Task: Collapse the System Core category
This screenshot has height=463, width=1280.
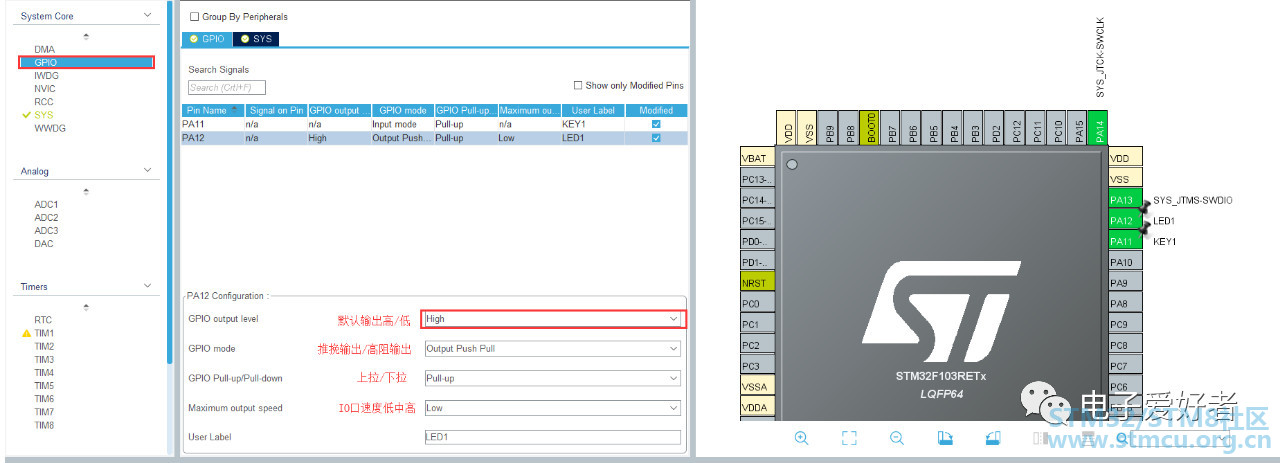Action: pyautogui.click(x=148, y=16)
